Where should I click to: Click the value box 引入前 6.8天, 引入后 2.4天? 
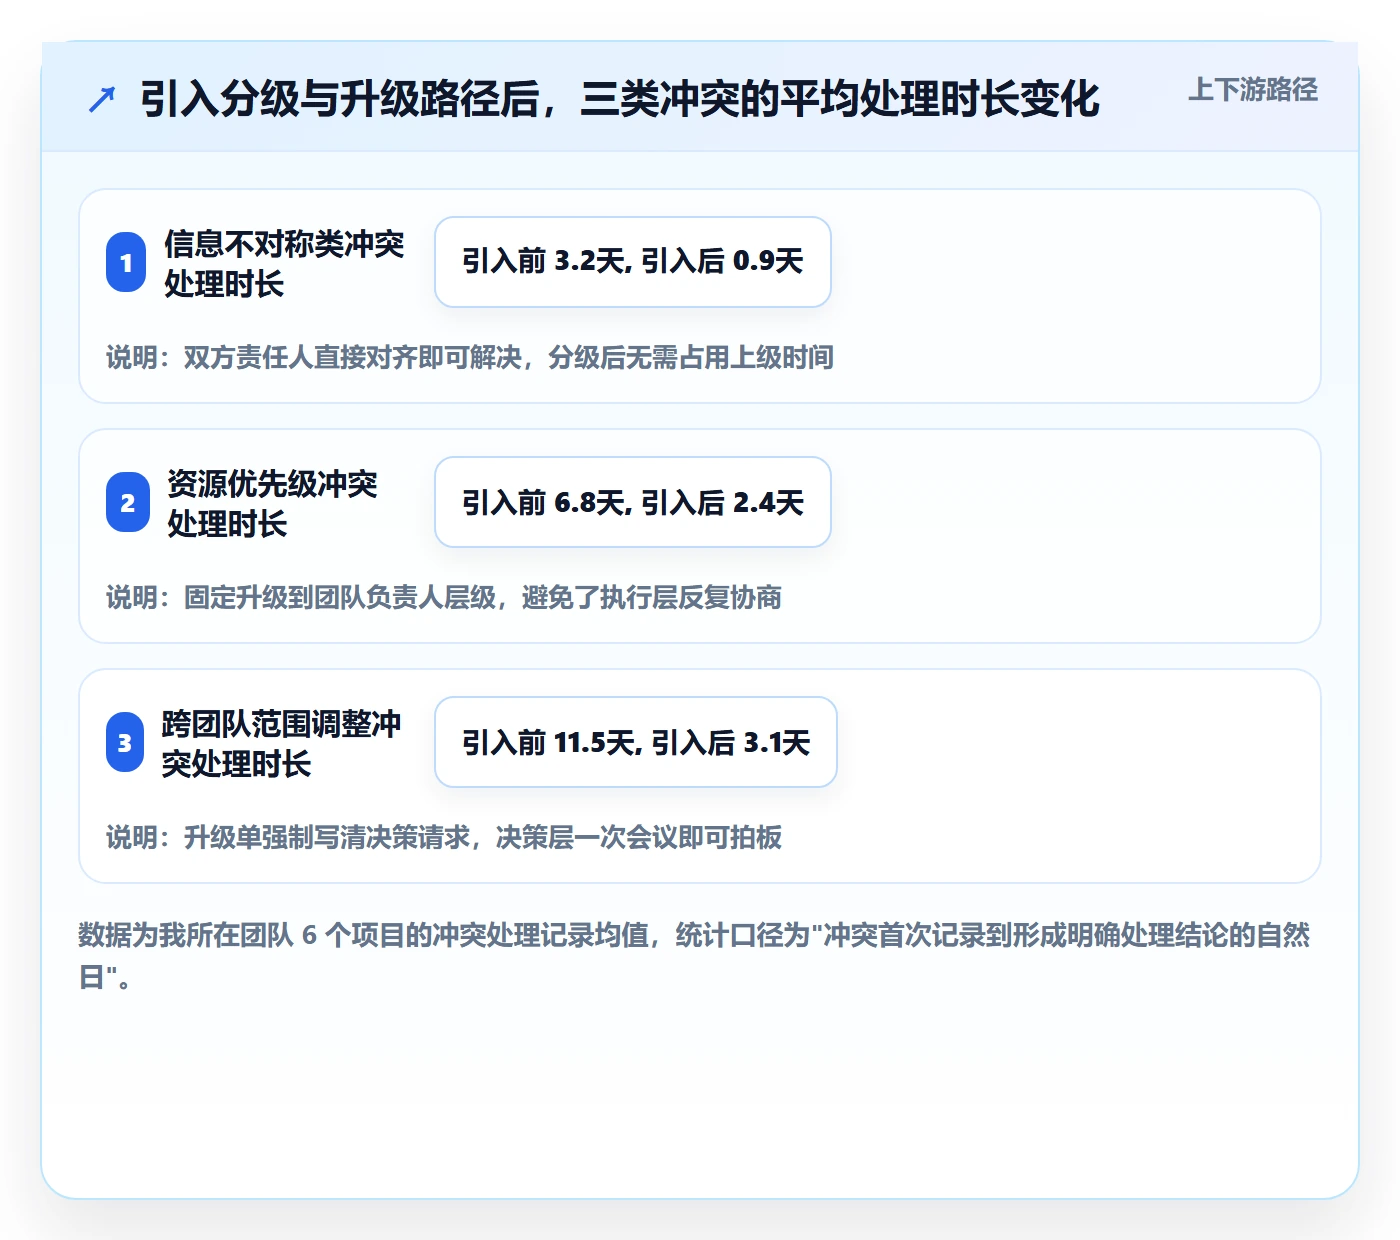(633, 502)
